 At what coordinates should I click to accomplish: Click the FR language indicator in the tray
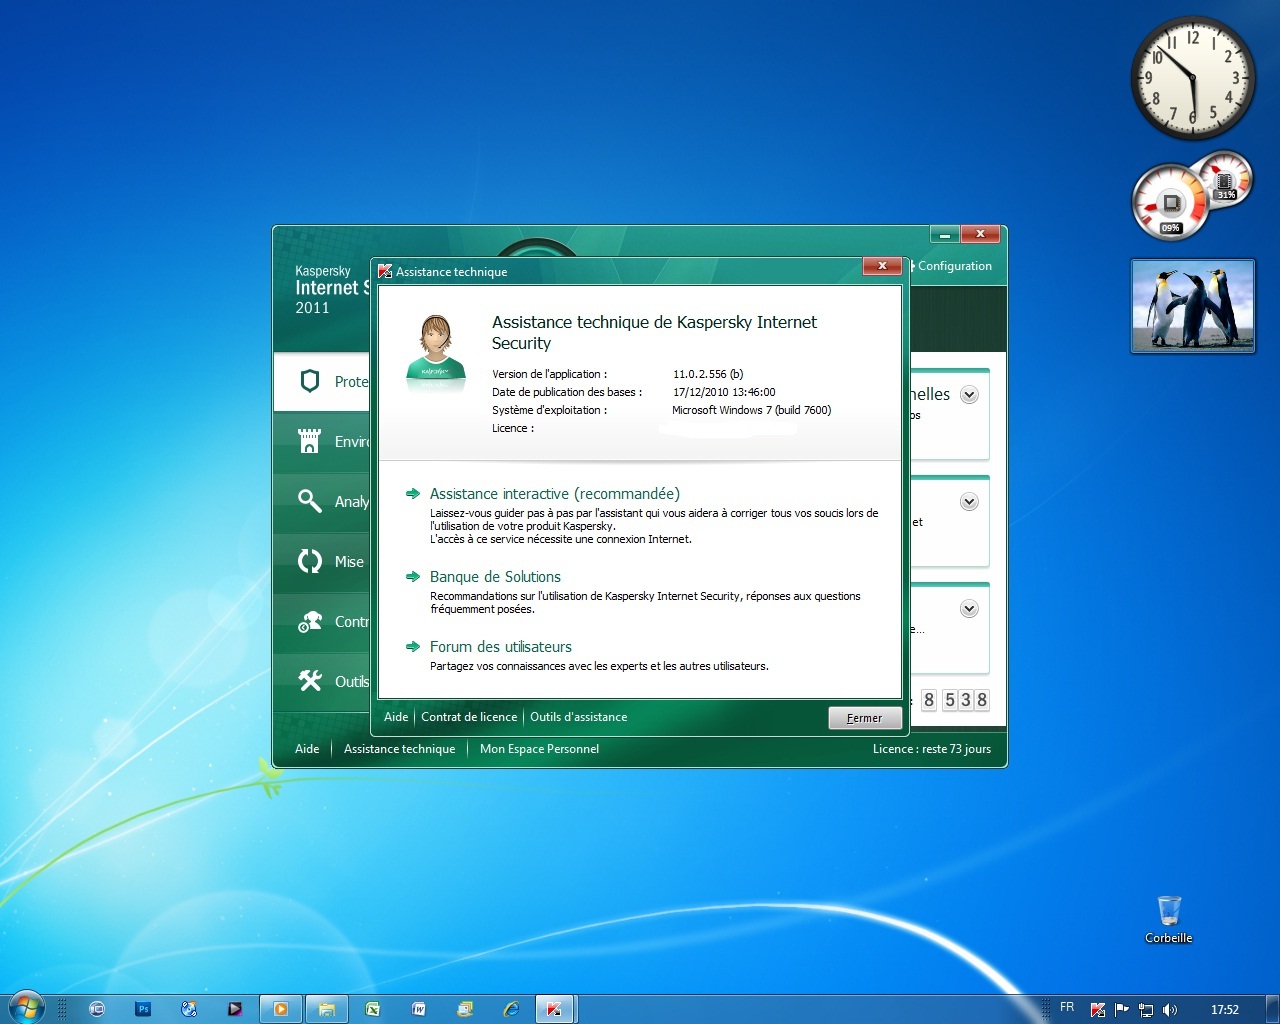1067,1008
